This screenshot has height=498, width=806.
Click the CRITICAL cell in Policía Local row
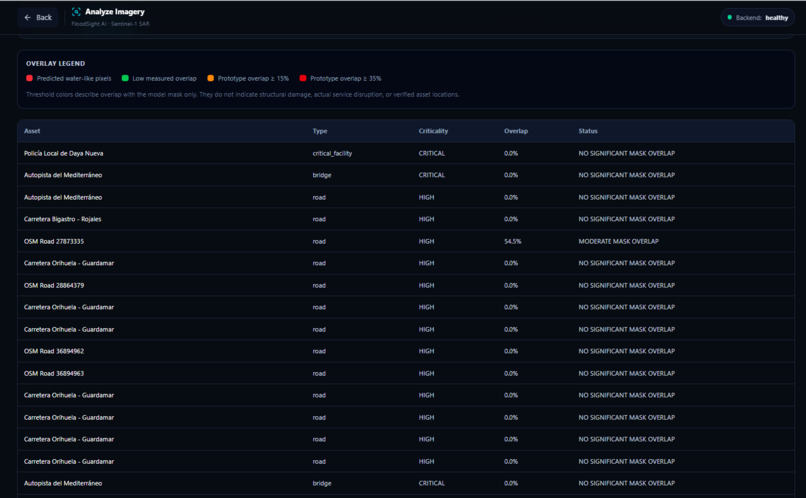tap(431, 153)
